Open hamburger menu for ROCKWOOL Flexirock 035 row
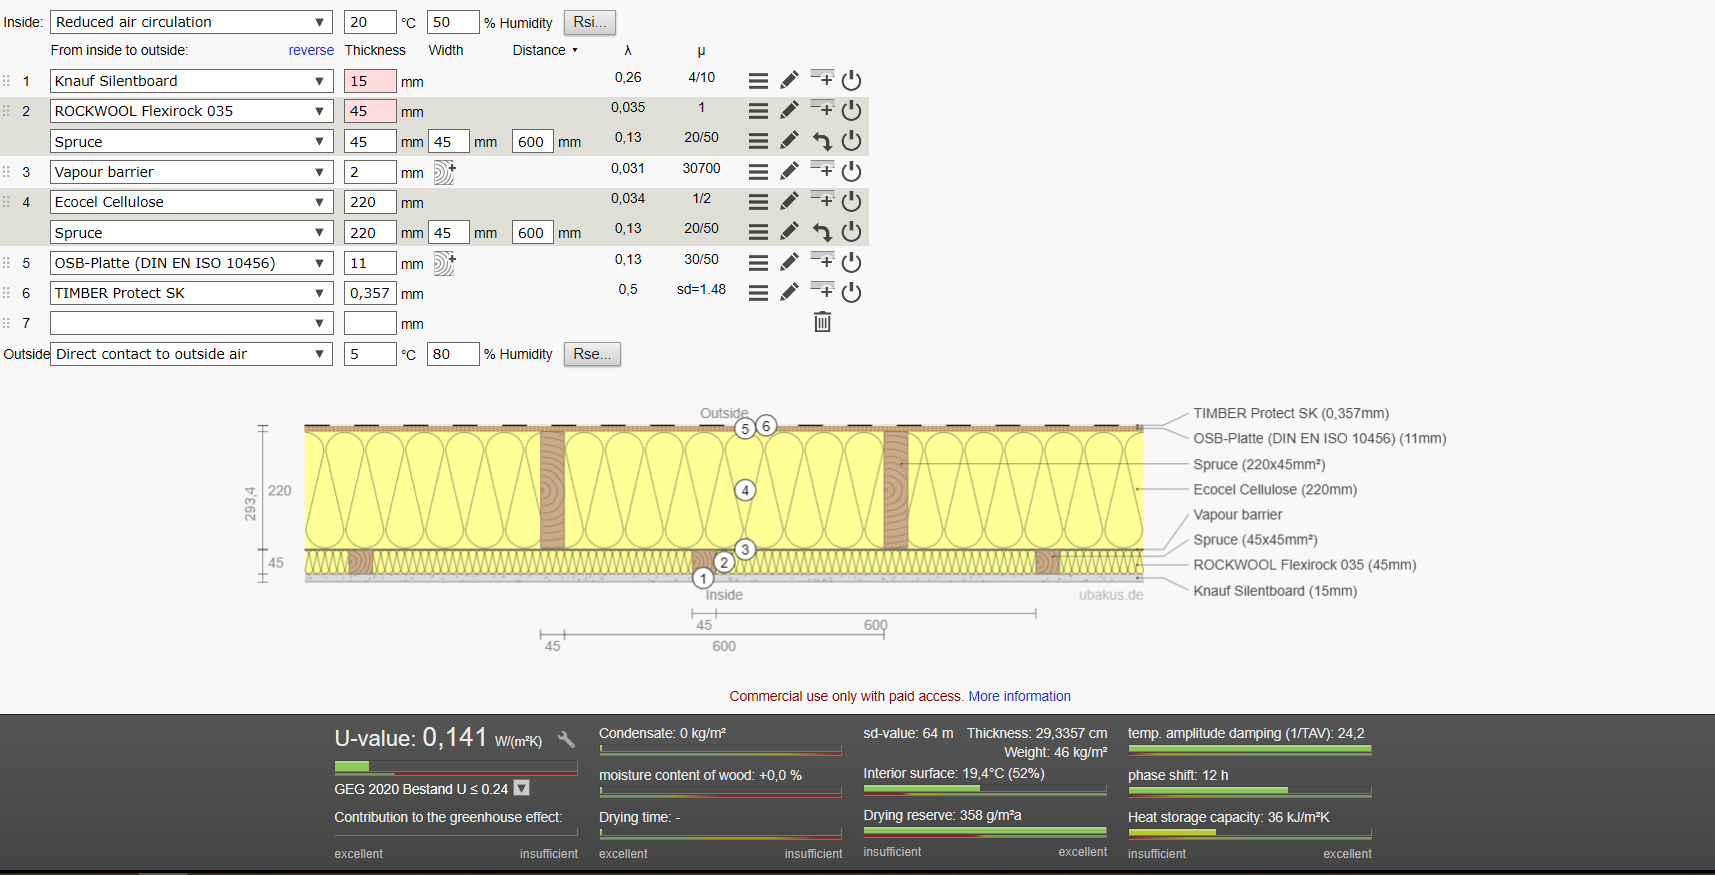Screen dimensions: 1715x875 (x=758, y=111)
